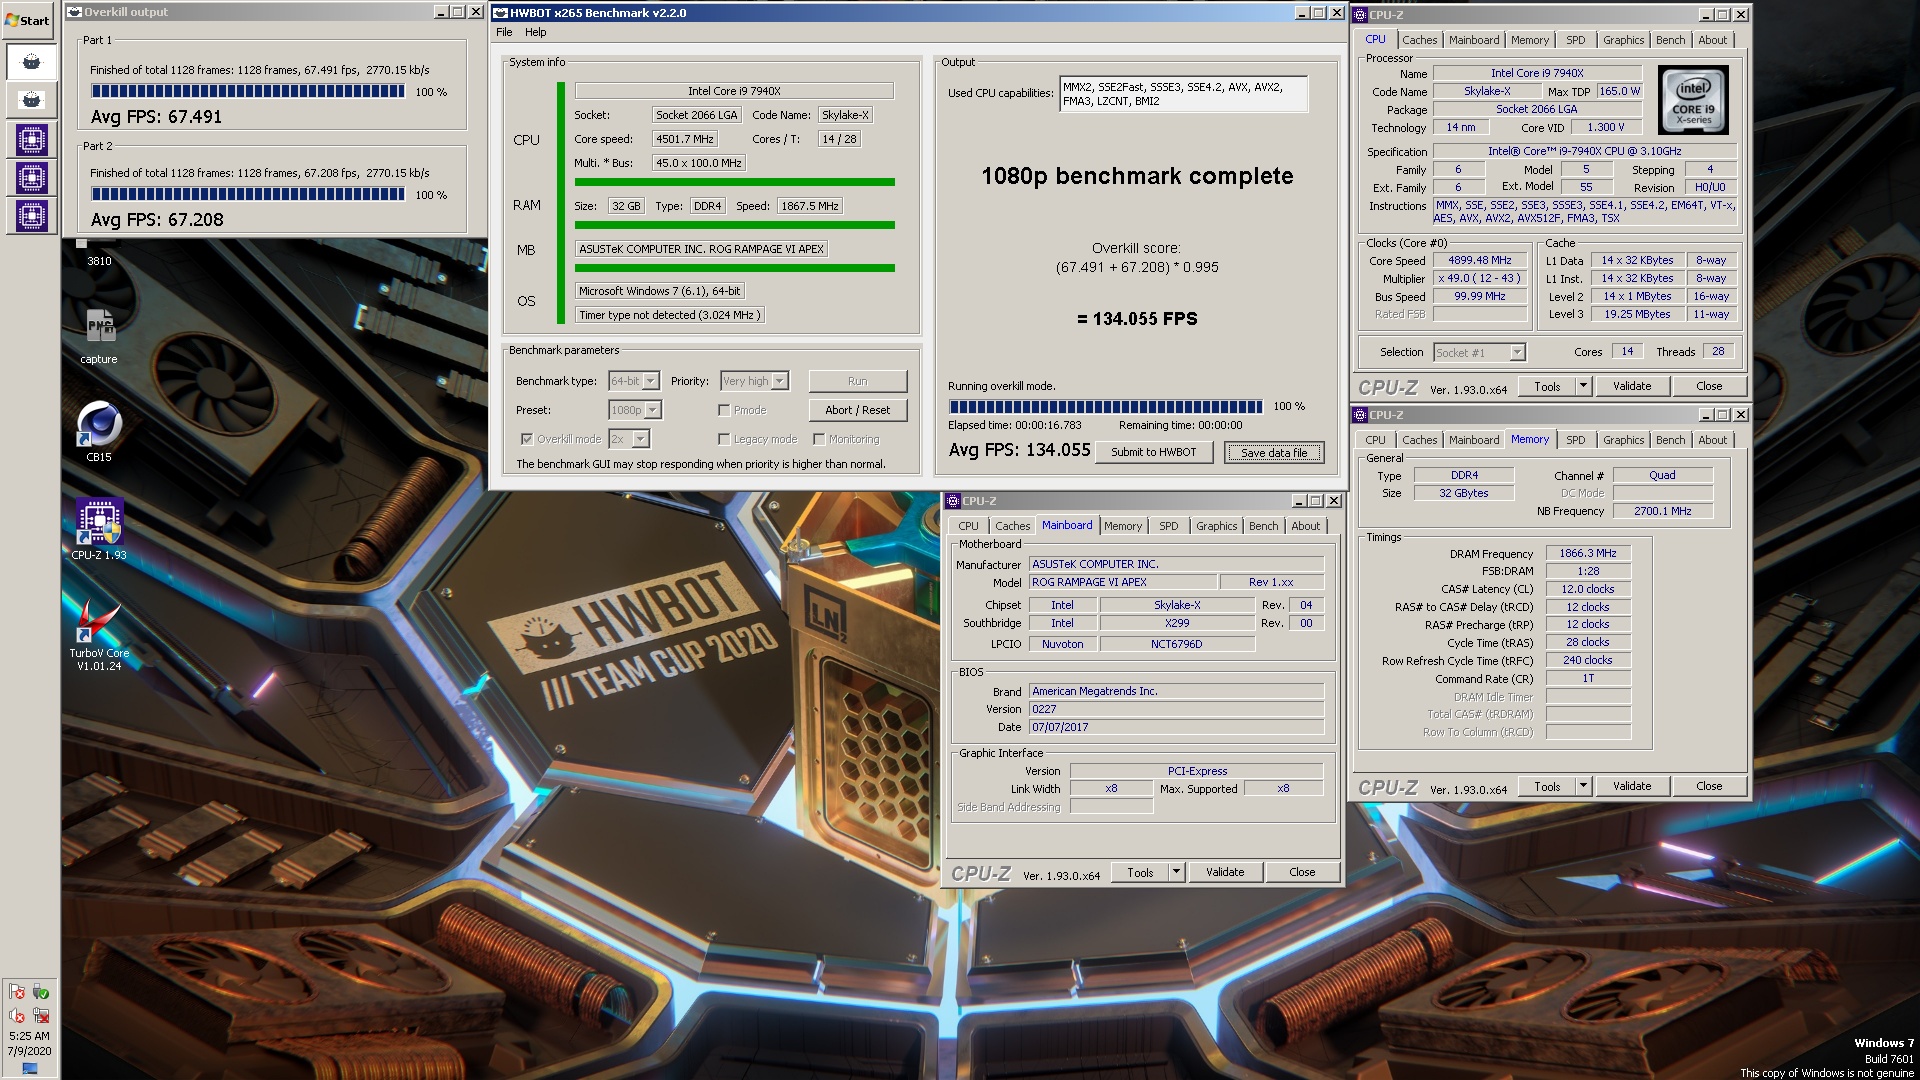1920x1080 pixels.
Task: Launch the CPU-Z 1.93 desktop shortcut
Action: [x=99, y=529]
